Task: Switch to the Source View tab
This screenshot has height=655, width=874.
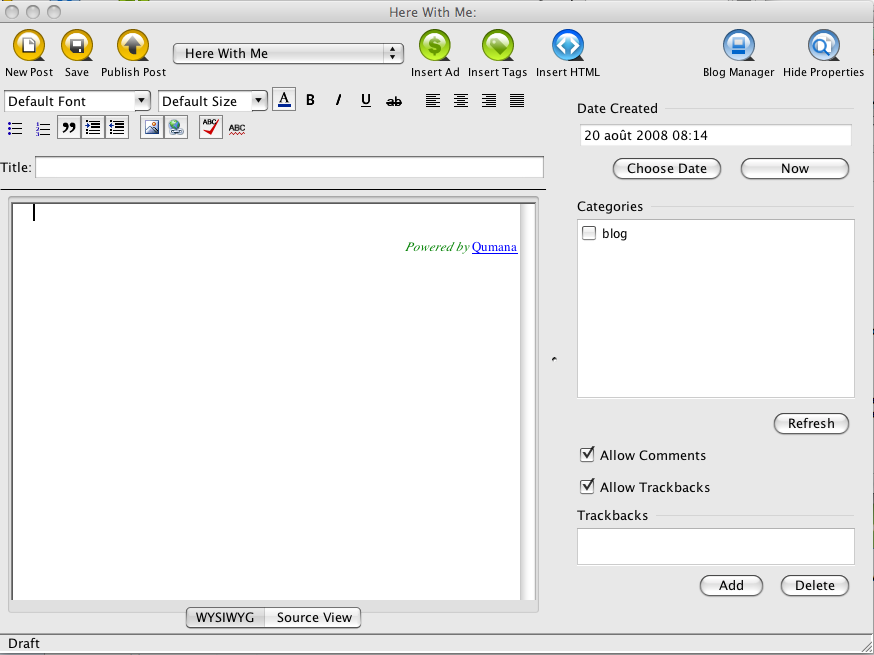Action: pyautogui.click(x=314, y=617)
